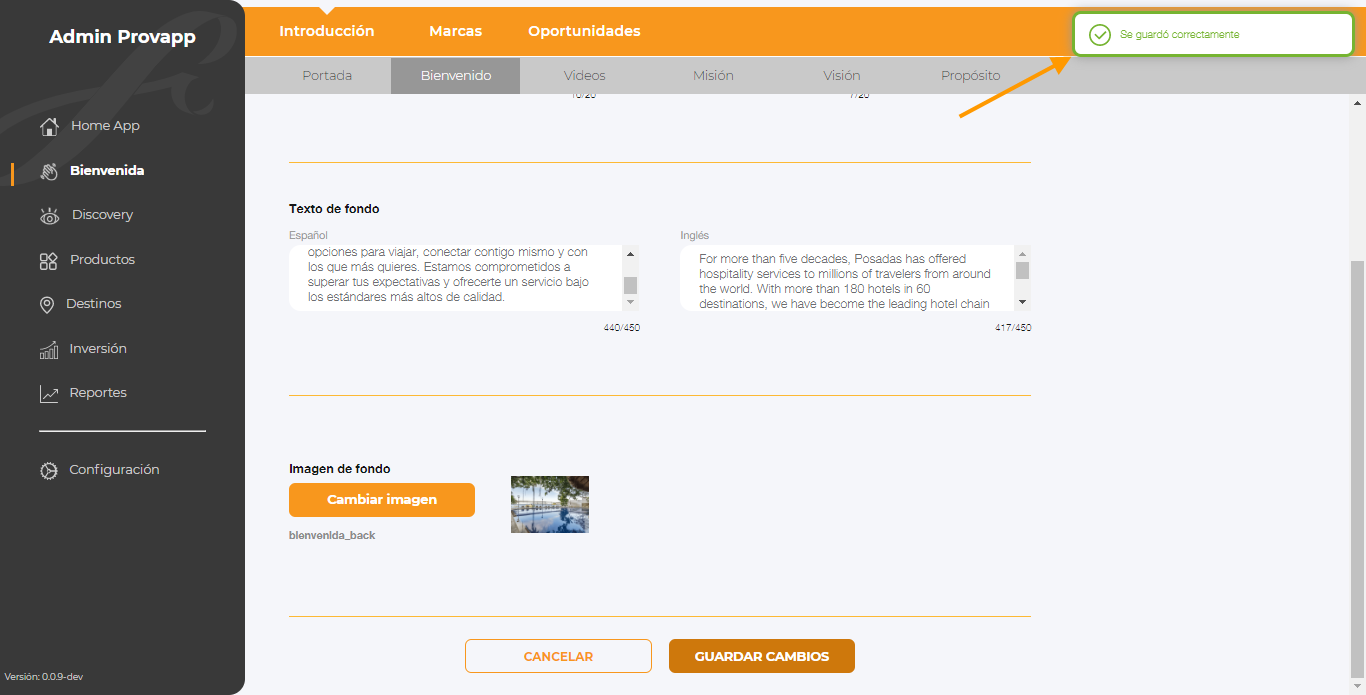This screenshot has width=1366, height=695.
Task: Open the Portada sub-tab
Action: click(327, 76)
